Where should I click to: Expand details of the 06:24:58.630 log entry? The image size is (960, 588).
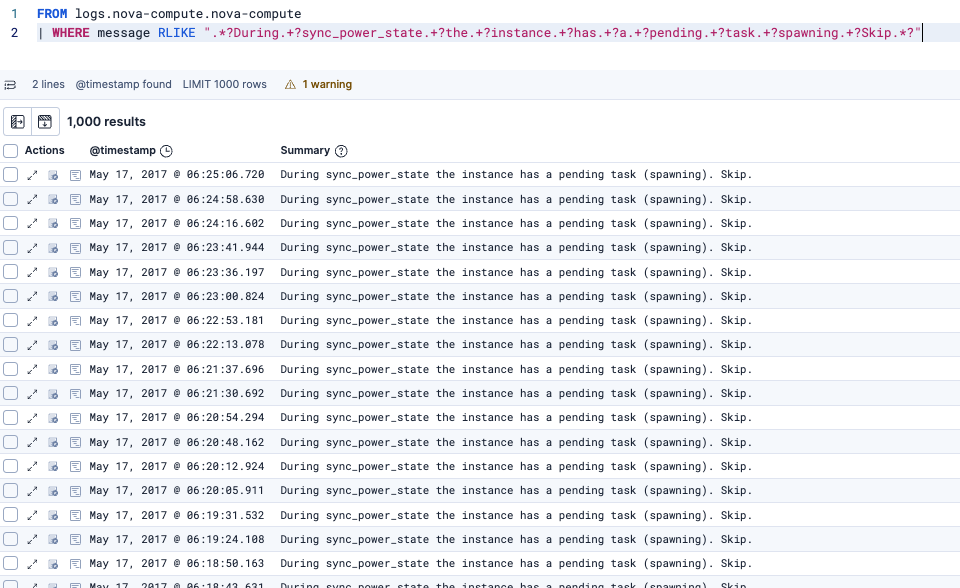click(x=32, y=198)
